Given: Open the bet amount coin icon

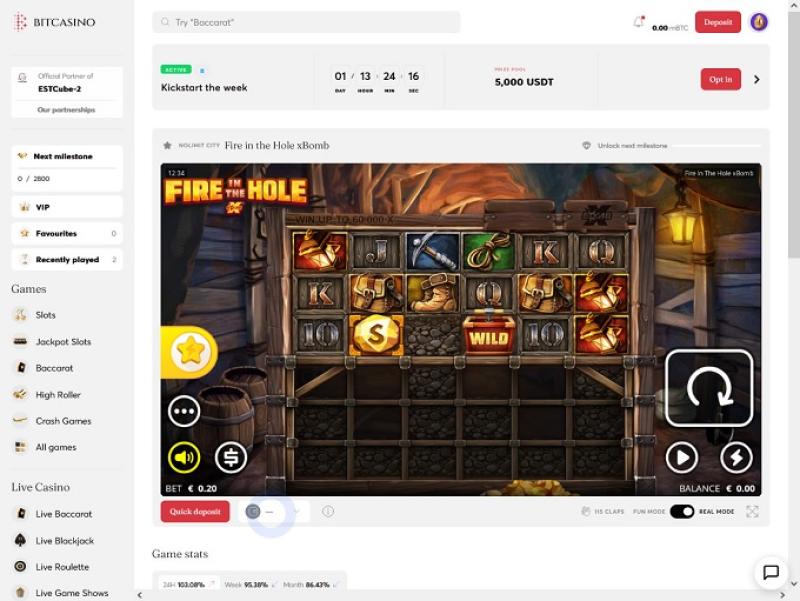Looking at the screenshot, I should point(231,458).
